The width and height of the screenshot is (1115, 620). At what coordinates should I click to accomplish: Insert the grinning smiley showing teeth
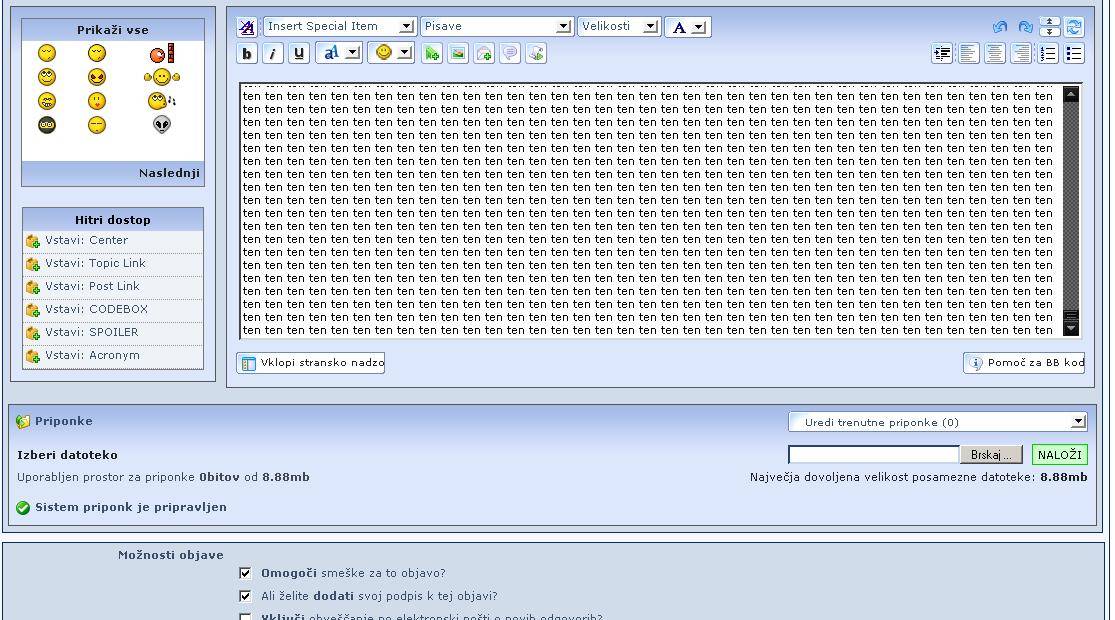(x=47, y=101)
